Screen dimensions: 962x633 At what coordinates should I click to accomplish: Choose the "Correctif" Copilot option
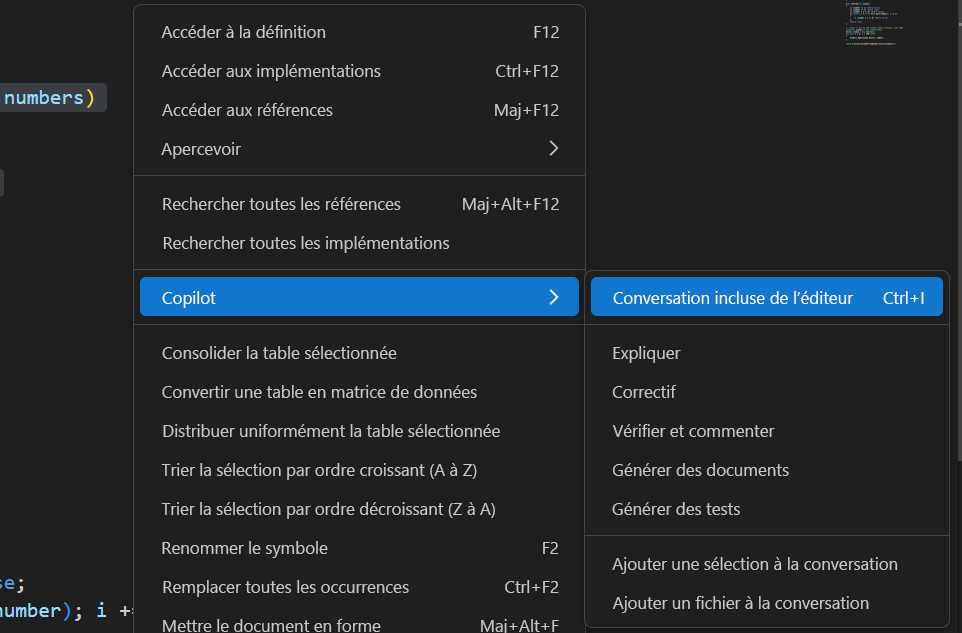(x=642, y=392)
